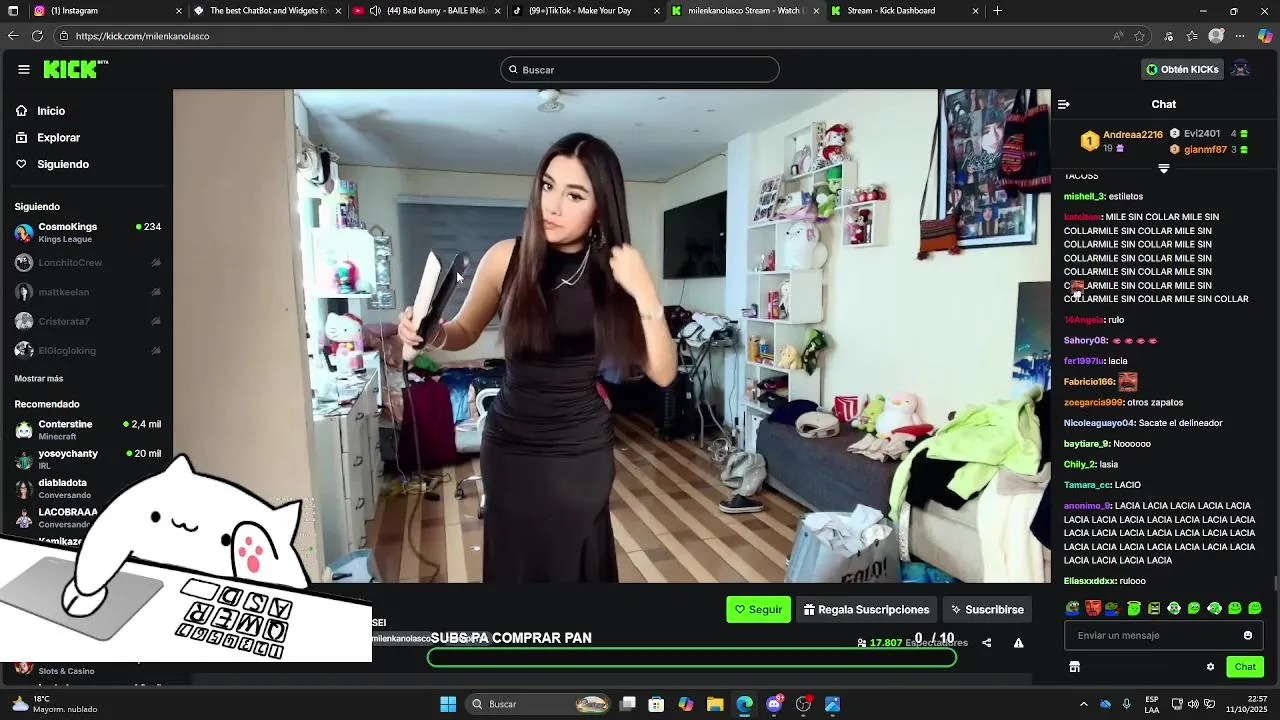
Task: Open user profile avatar on Kick
Action: point(1240,69)
